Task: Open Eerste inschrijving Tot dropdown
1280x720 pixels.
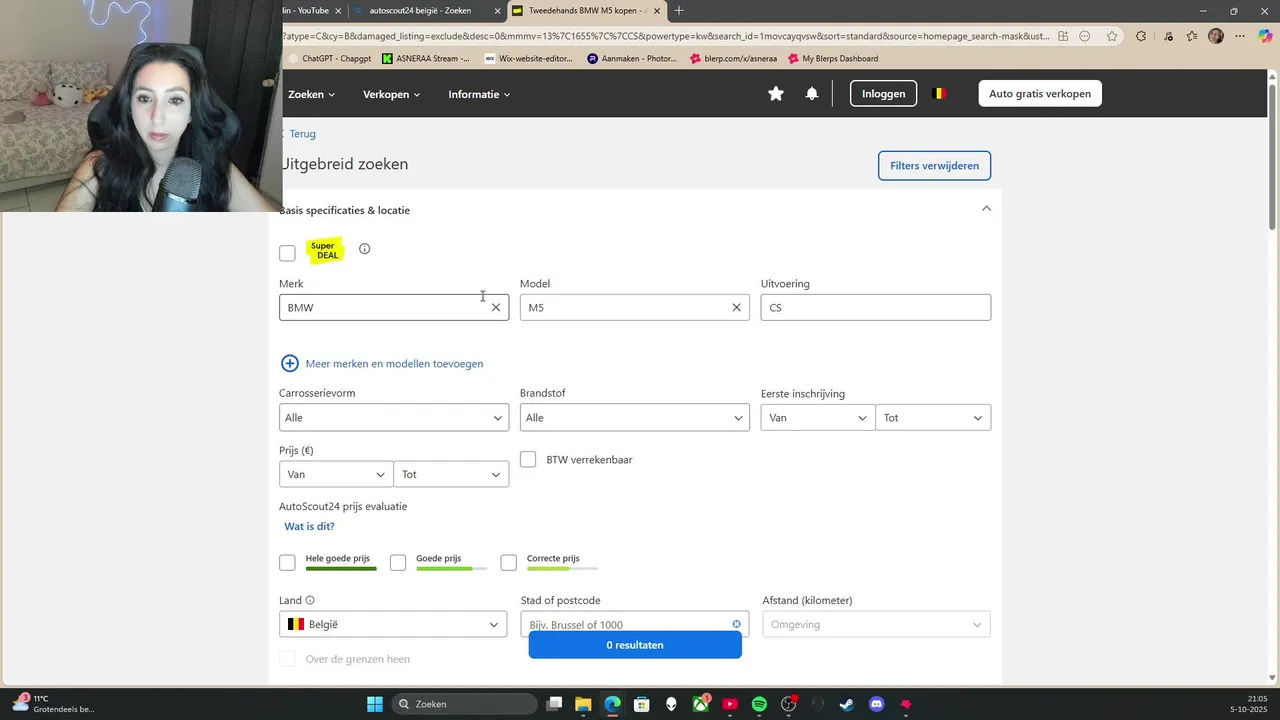Action: tap(933, 417)
